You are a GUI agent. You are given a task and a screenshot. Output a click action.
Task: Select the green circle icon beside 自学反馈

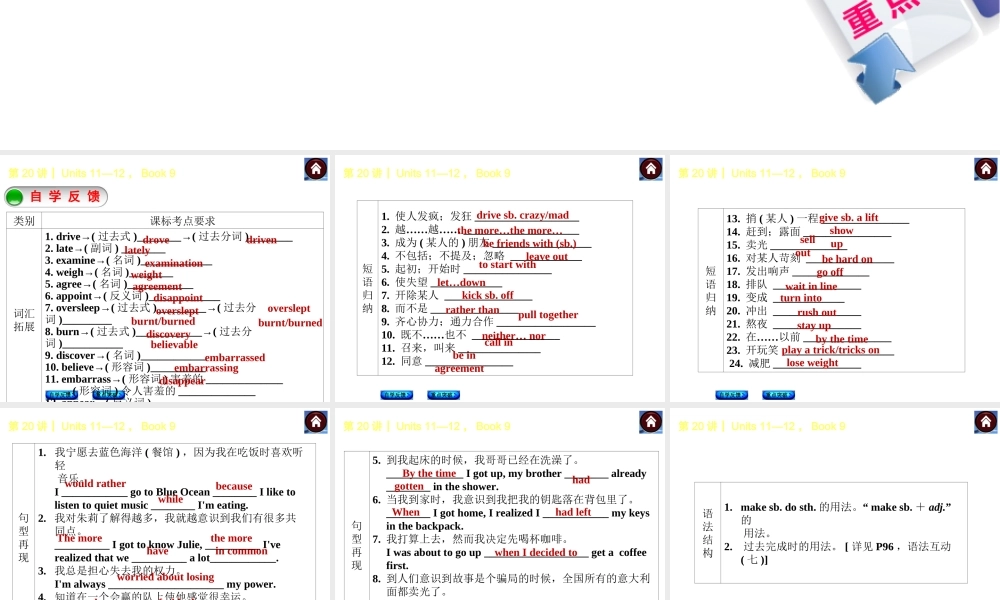coord(14,196)
